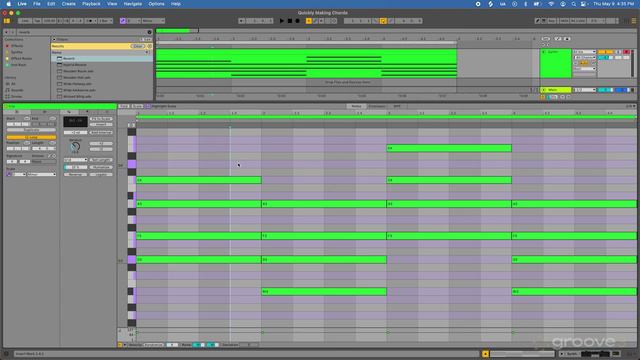Screen dimensions: 640x360
Task: Select the Reverb device in browser results
Action: [102, 58]
